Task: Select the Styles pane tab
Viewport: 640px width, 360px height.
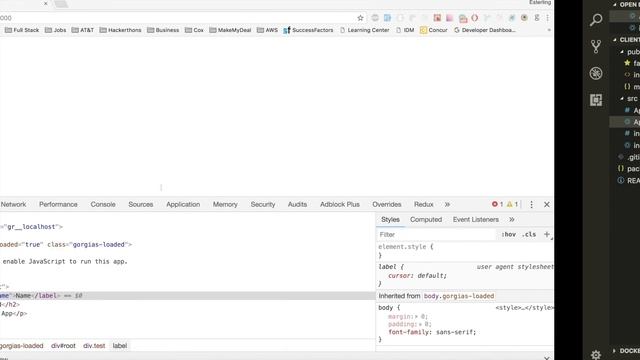Action: pos(390,220)
